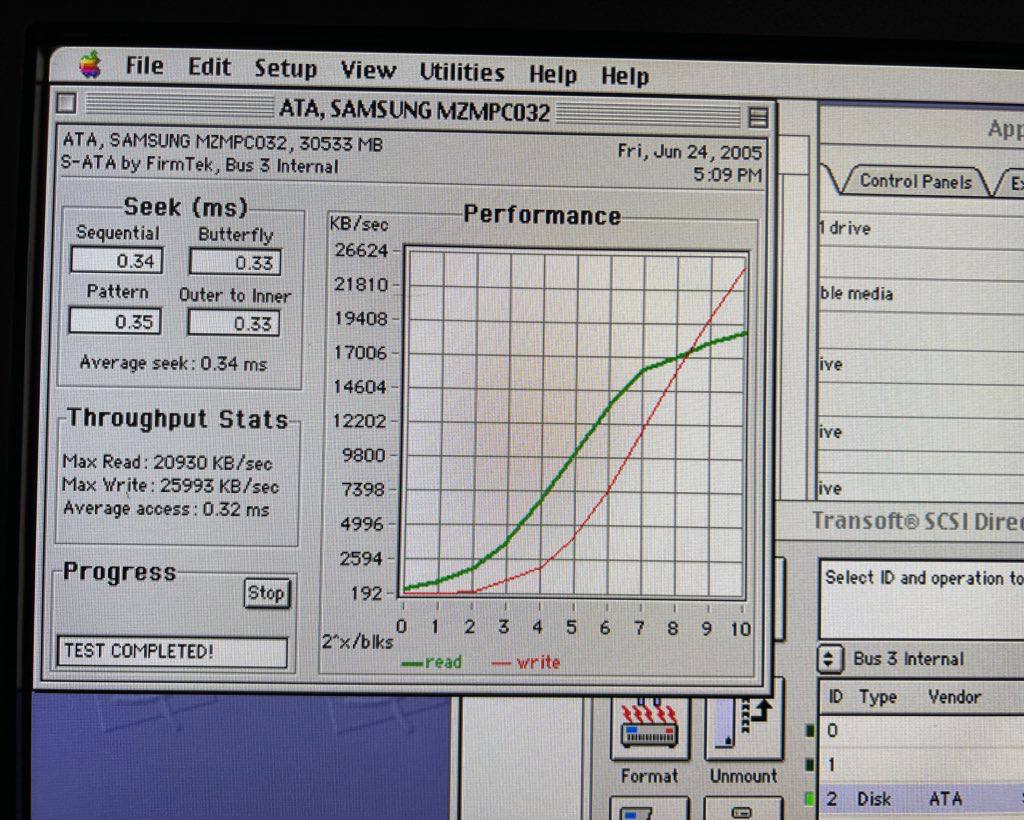Open the Setup menu
Screen dimensions: 1024x820
point(285,69)
